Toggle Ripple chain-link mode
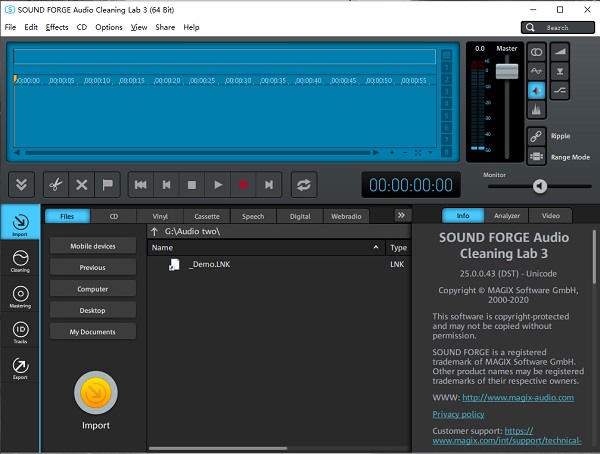The width and height of the screenshot is (600, 454). click(x=536, y=136)
